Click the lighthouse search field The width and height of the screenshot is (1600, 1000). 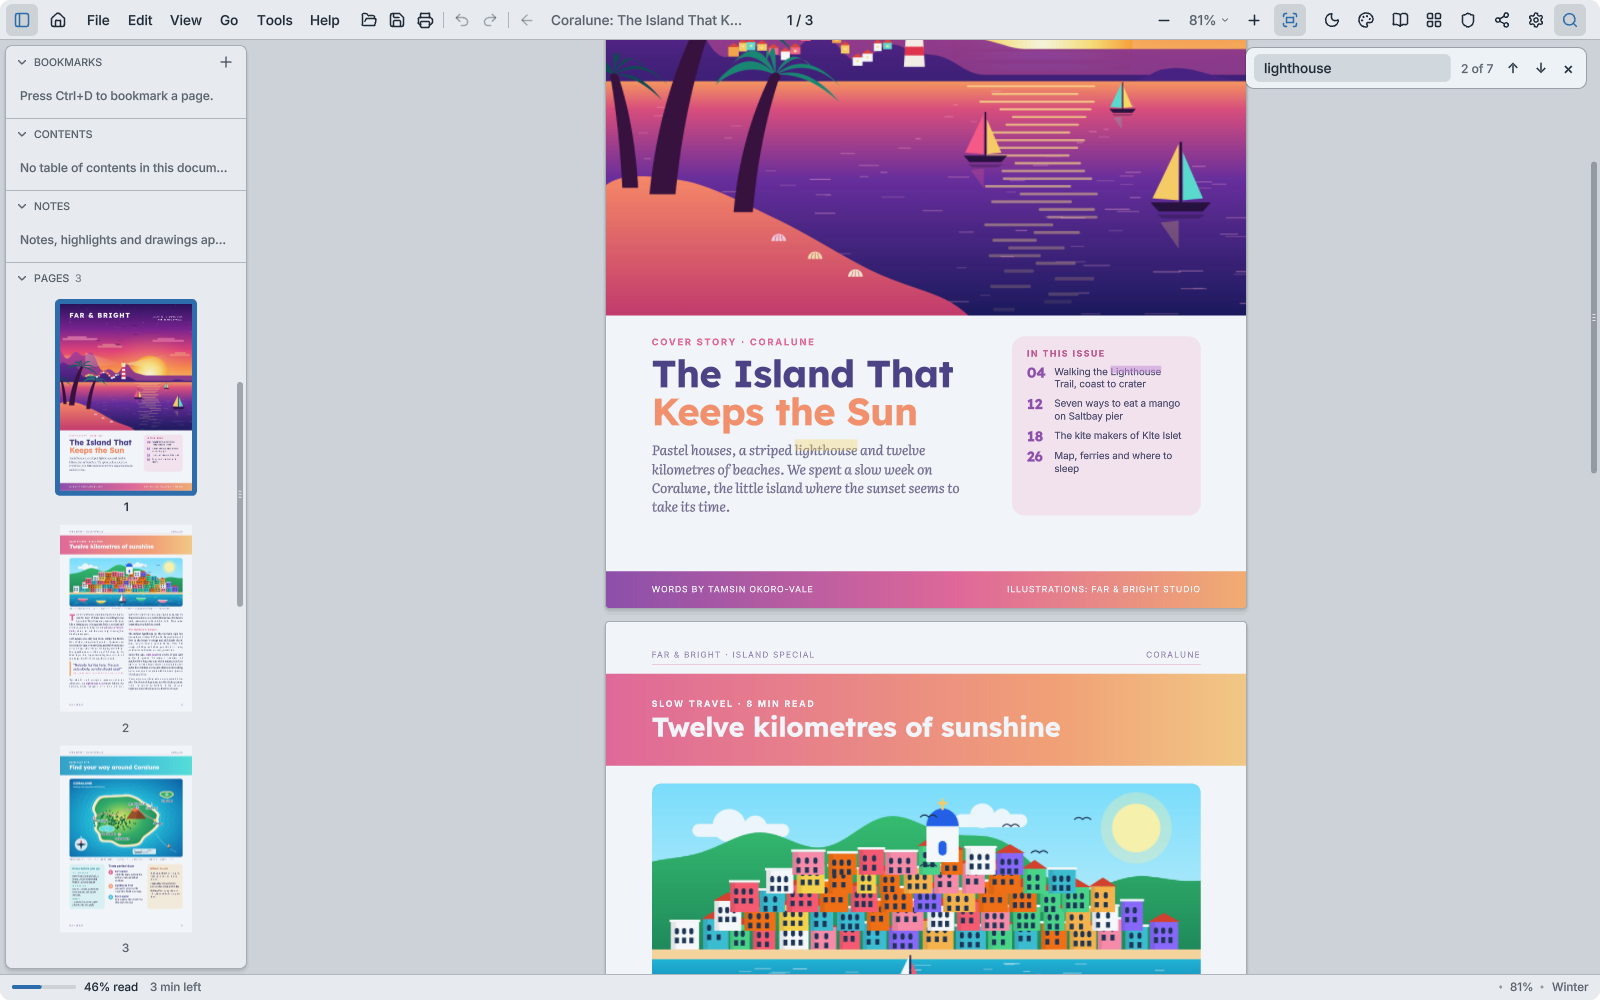1352,68
